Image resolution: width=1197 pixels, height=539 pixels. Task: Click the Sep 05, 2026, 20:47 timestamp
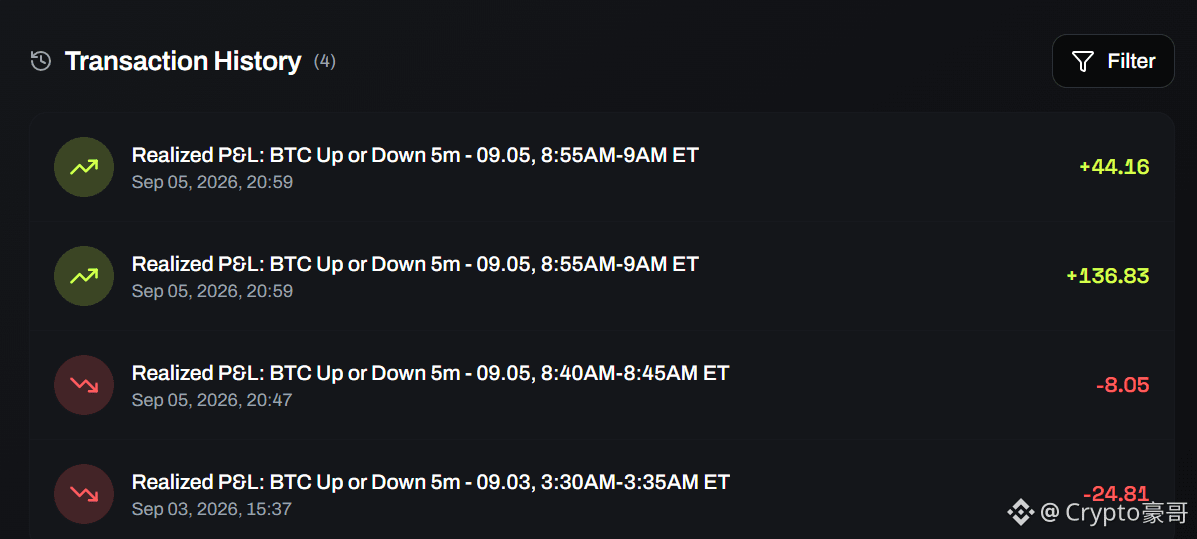click(x=211, y=400)
